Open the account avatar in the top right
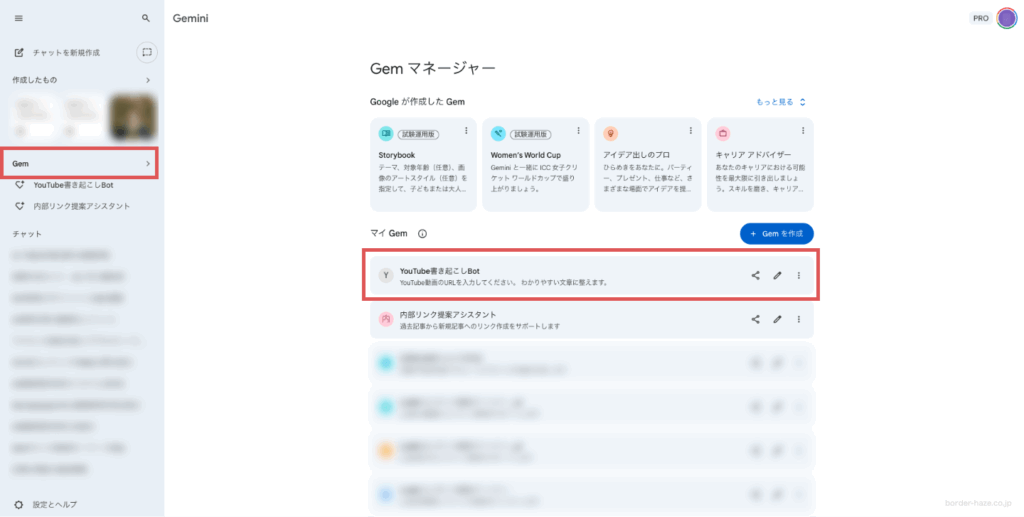The width and height of the screenshot is (1024, 517). [x=1007, y=18]
